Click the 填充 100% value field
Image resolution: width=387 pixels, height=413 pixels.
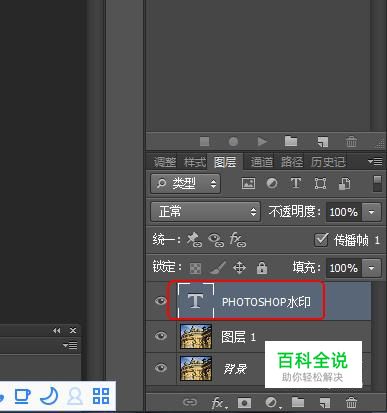343,268
